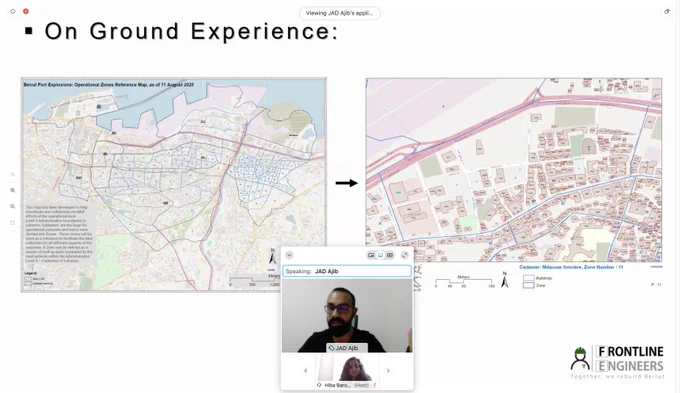Click the 'Beirut Port Explosions' title on the left map
Viewport: 680px width, 393px height.
108,85
